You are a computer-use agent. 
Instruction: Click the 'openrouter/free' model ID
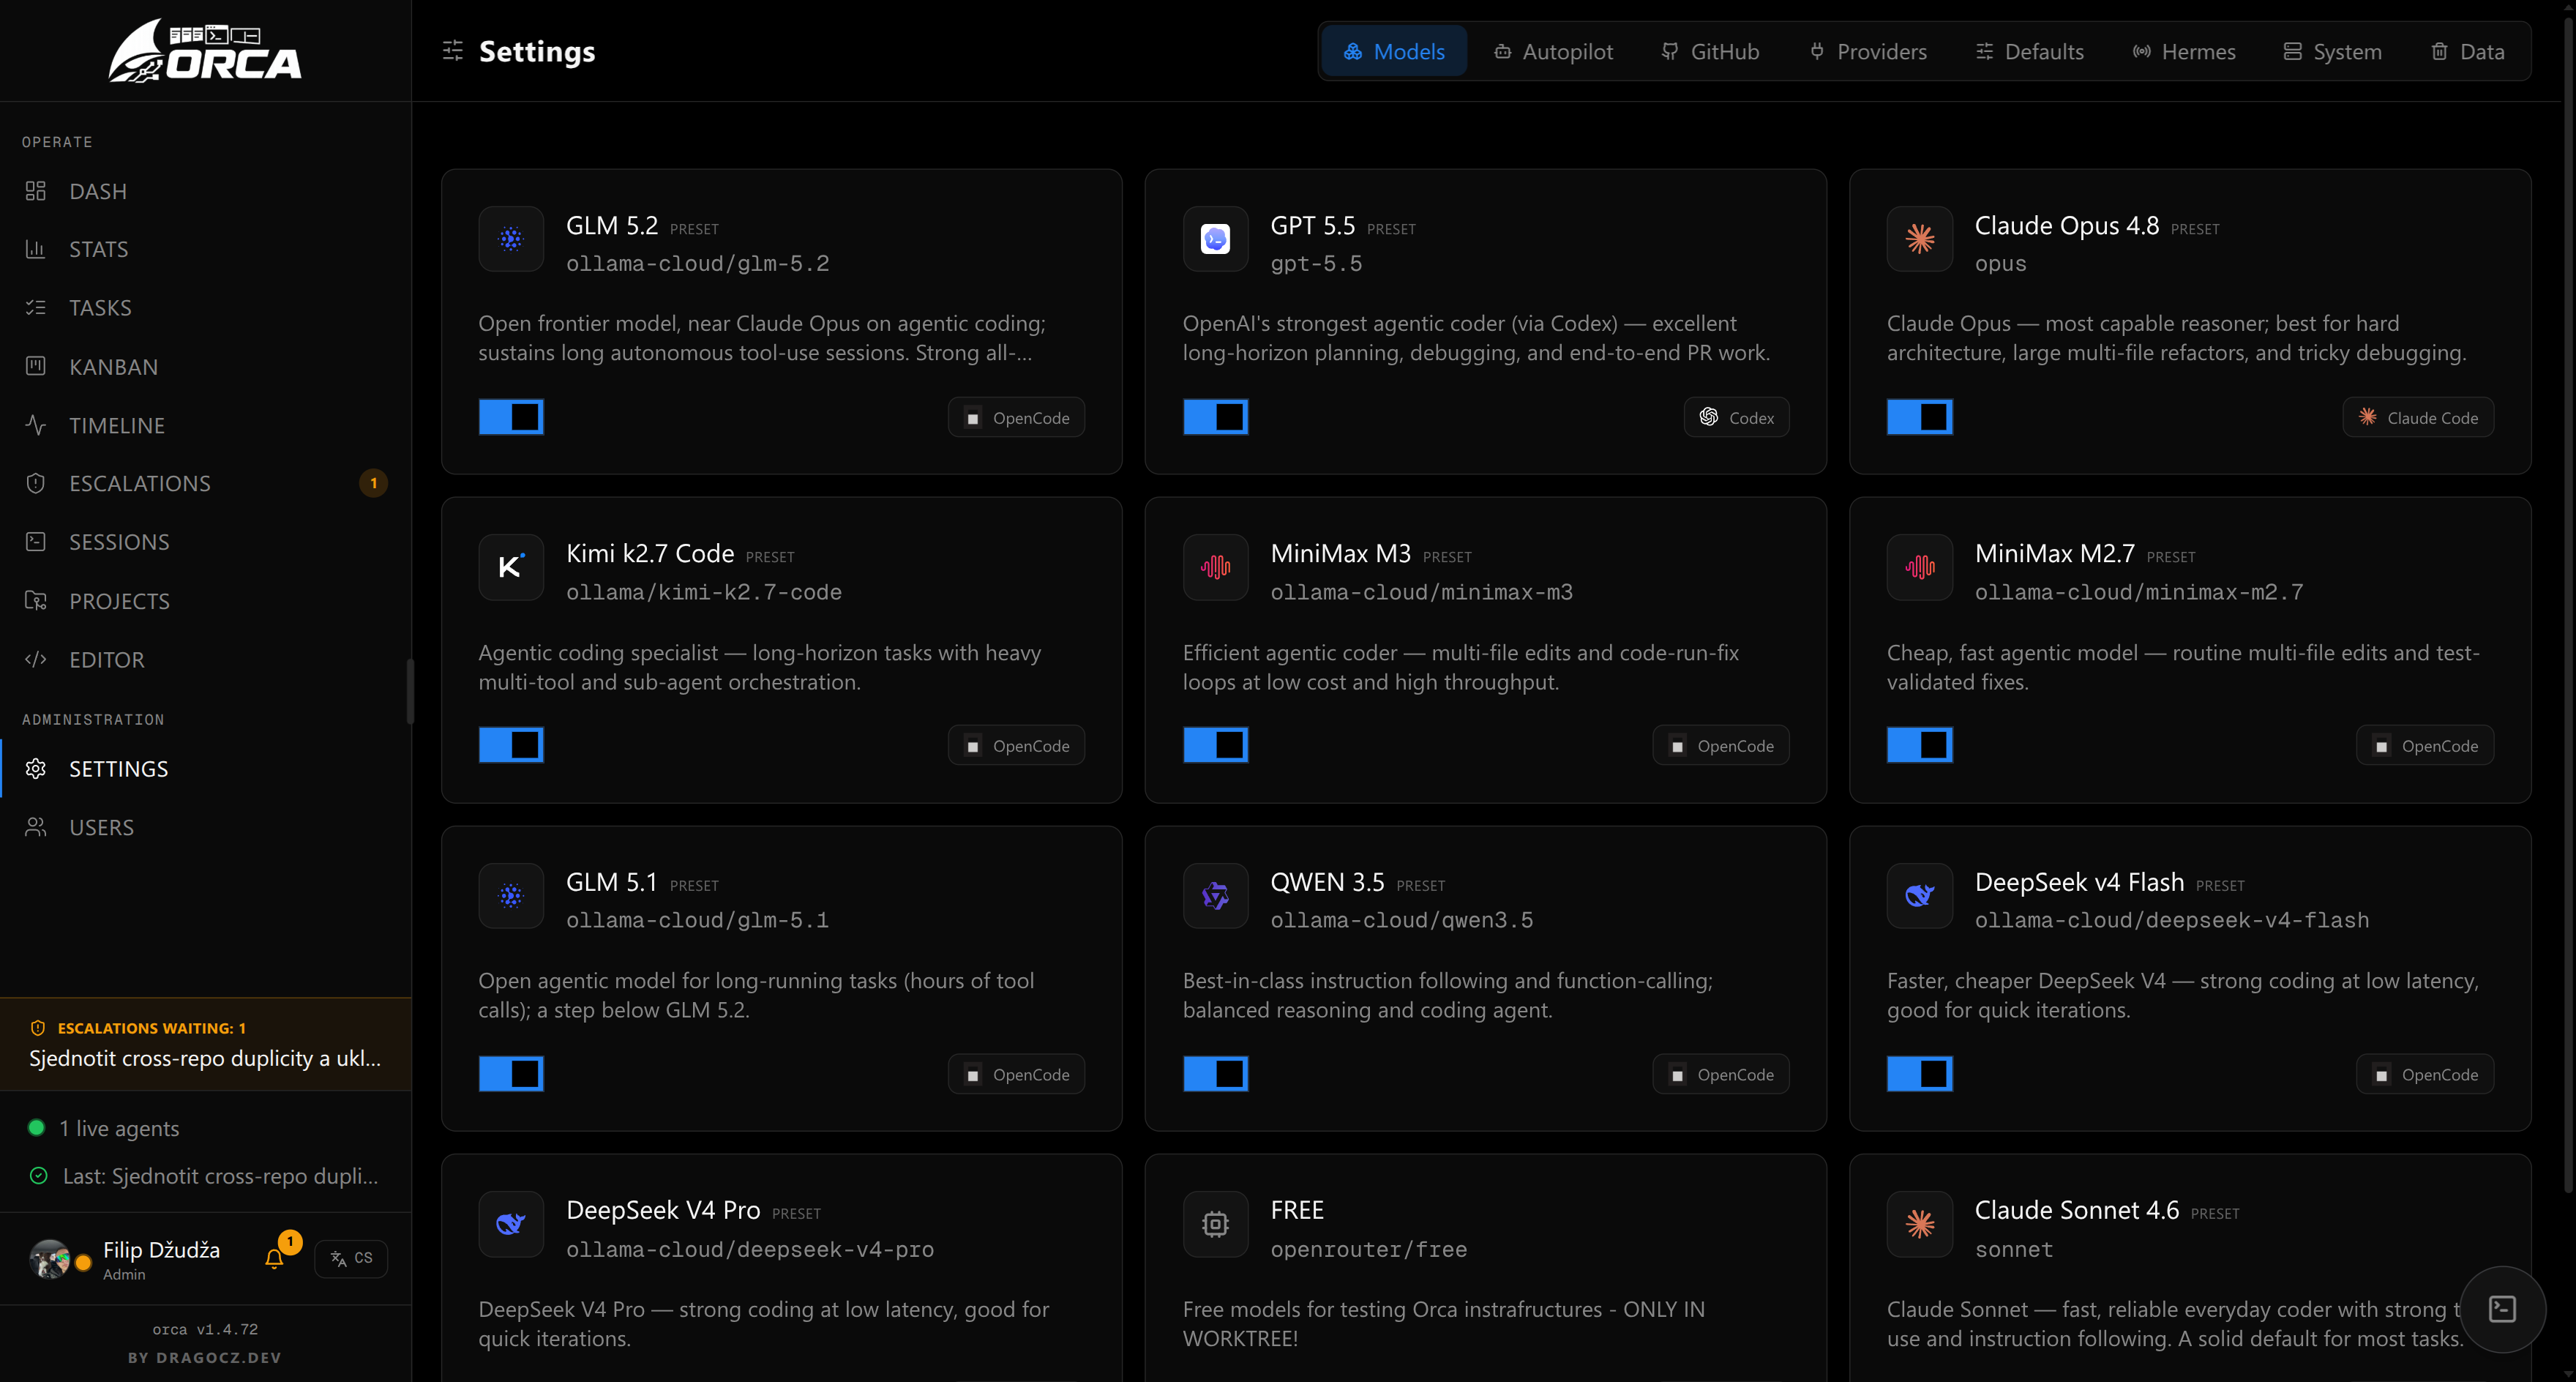point(1369,1249)
